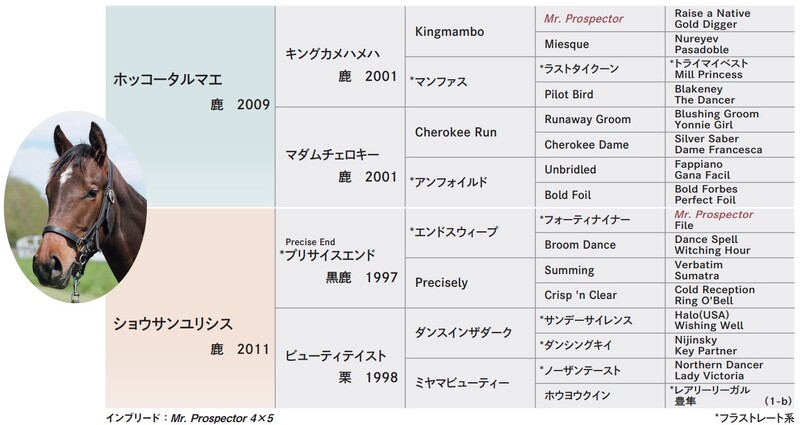Select the ショウサンユリシス dam cell
Viewport: 800px width, 425px height.
(x=190, y=308)
